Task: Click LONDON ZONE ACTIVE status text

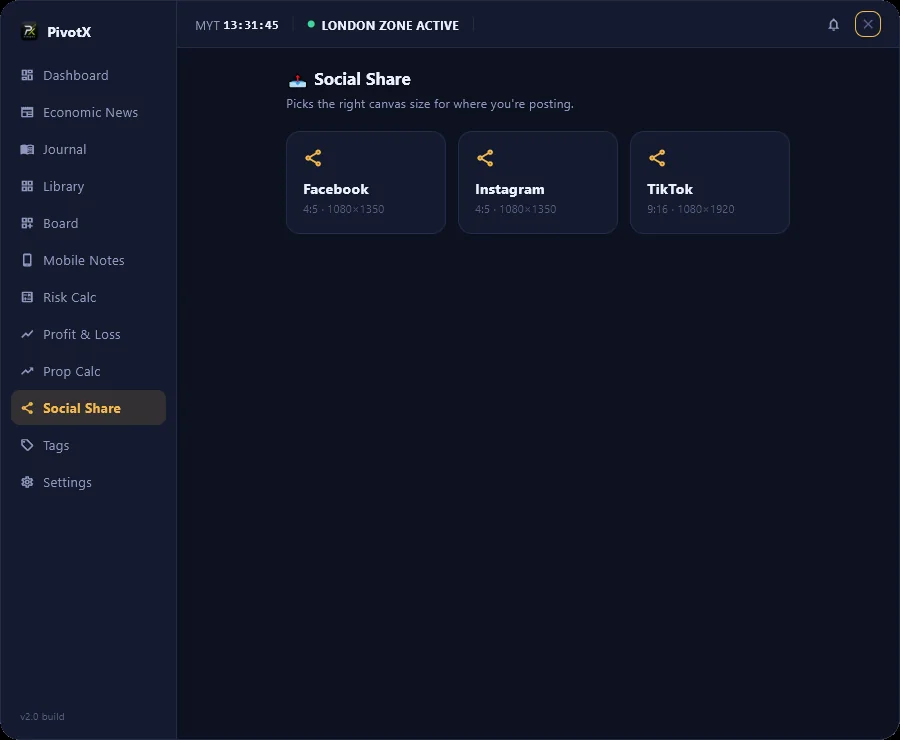Action: click(x=390, y=25)
